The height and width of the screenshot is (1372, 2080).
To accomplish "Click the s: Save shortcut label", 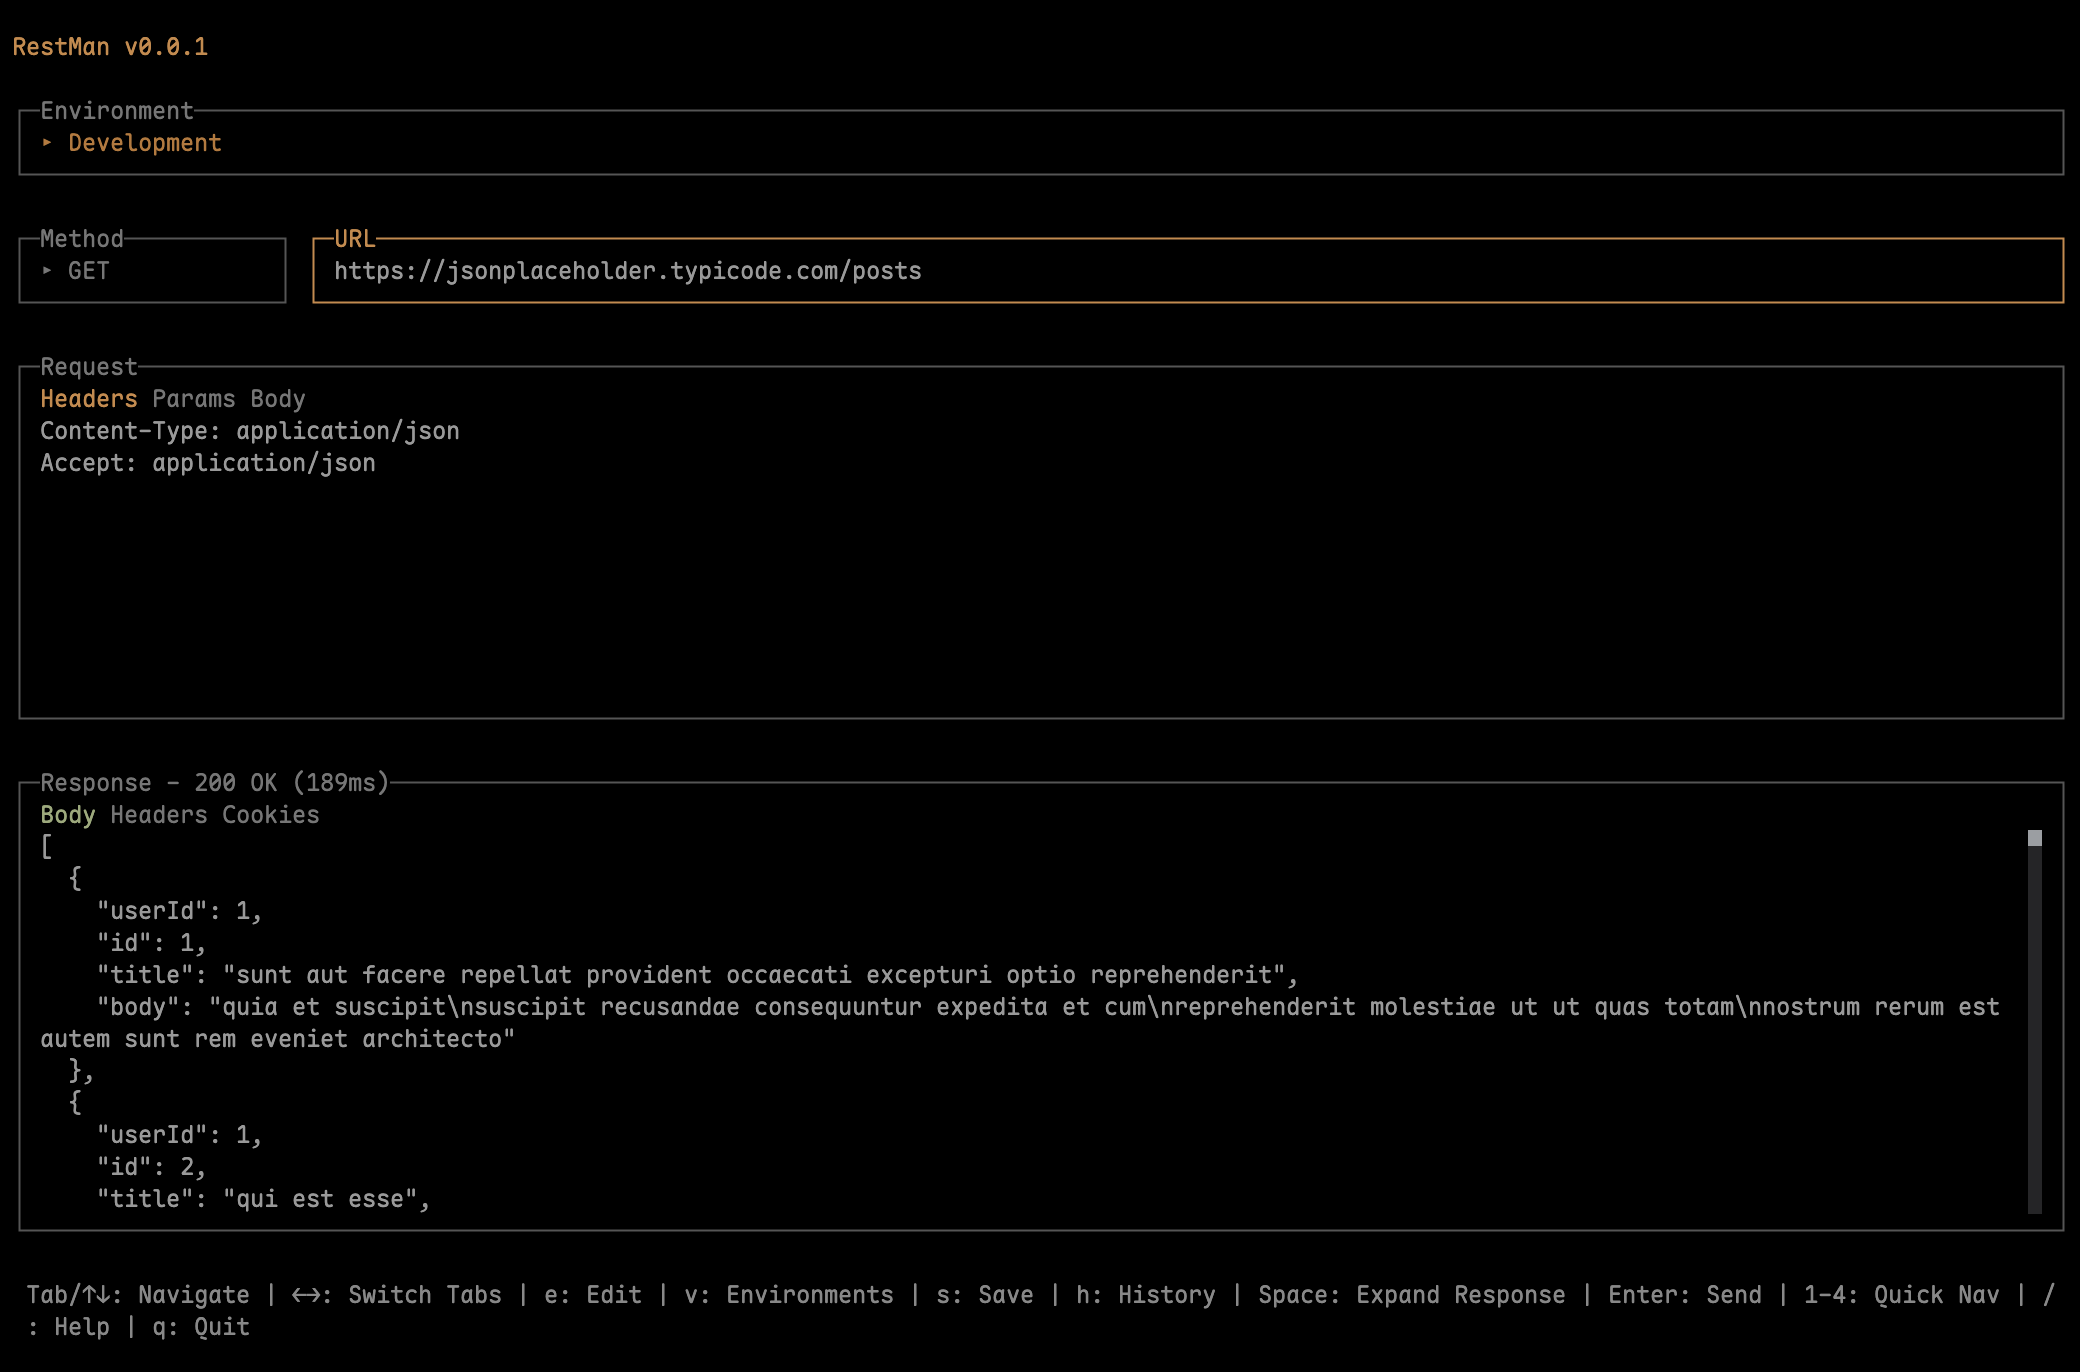I will pos(983,1294).
